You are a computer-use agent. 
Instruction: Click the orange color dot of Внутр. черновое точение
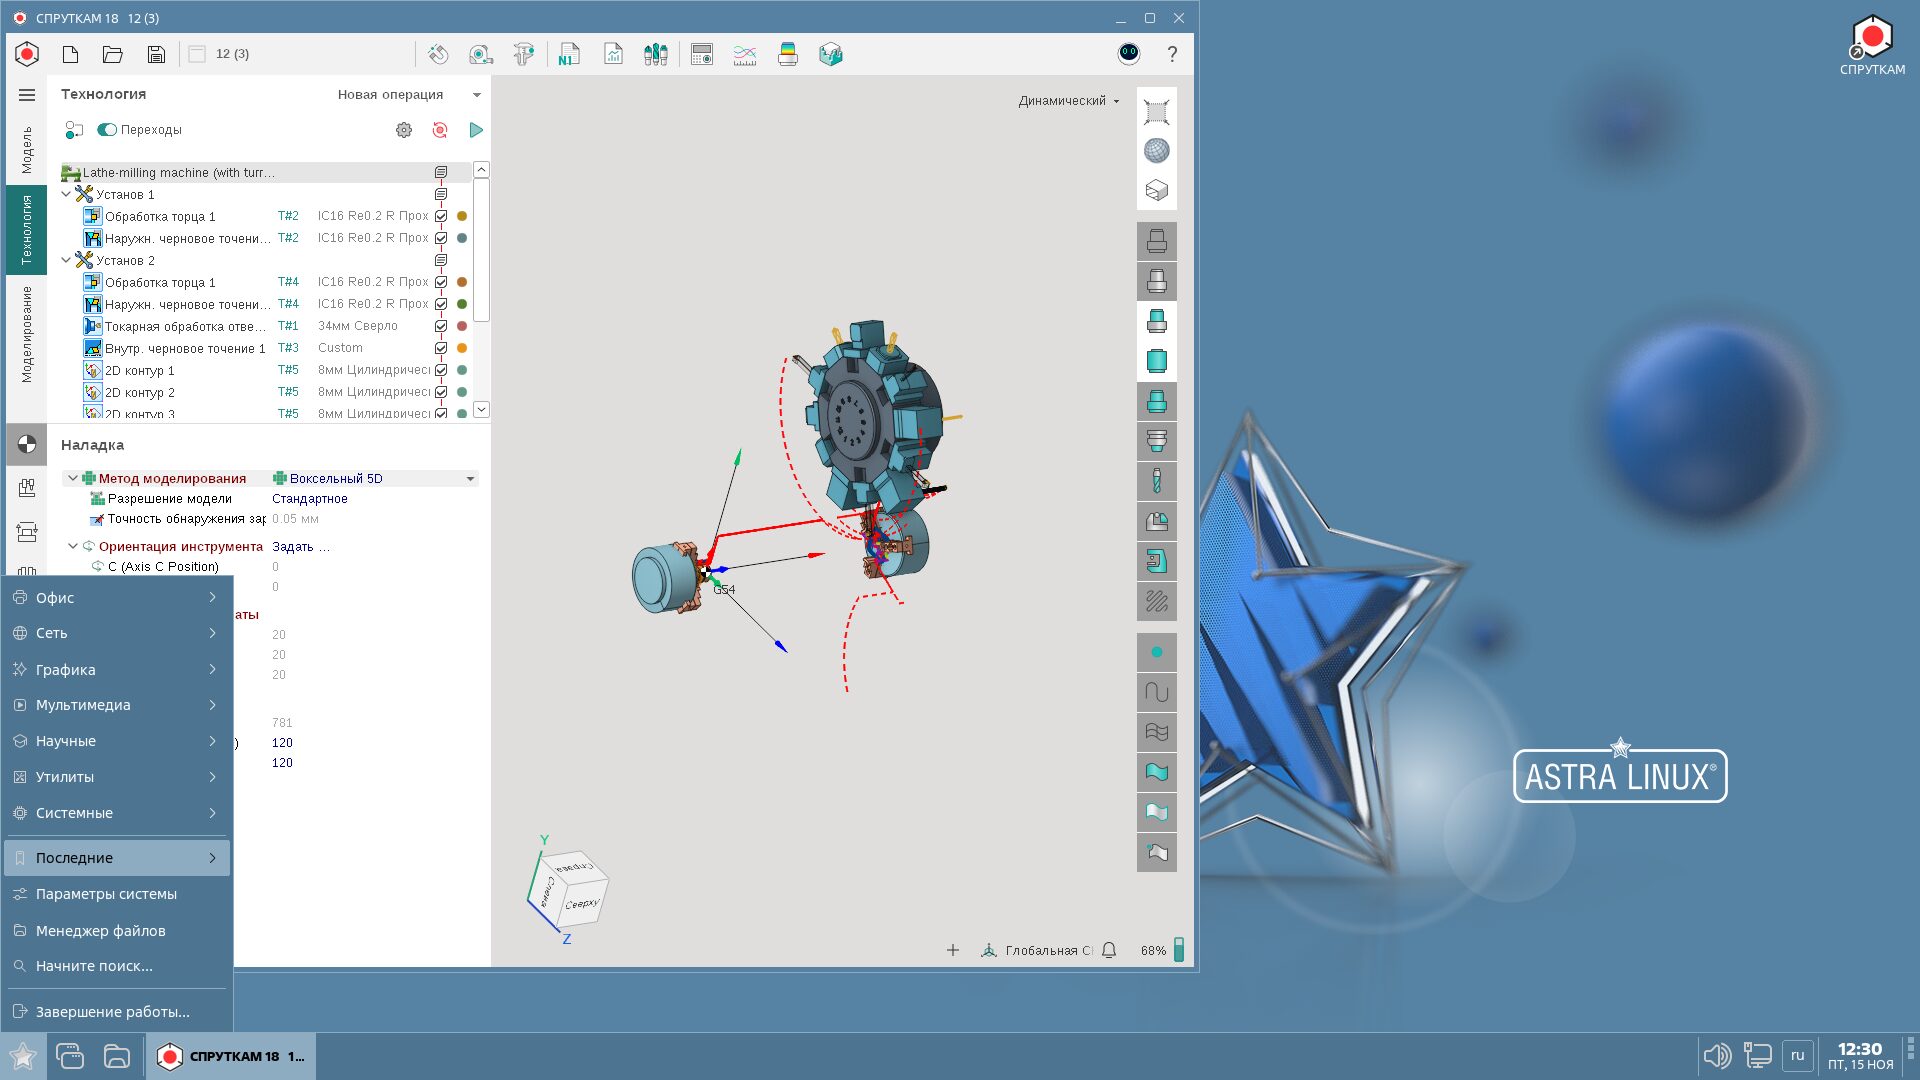[462, 348]
